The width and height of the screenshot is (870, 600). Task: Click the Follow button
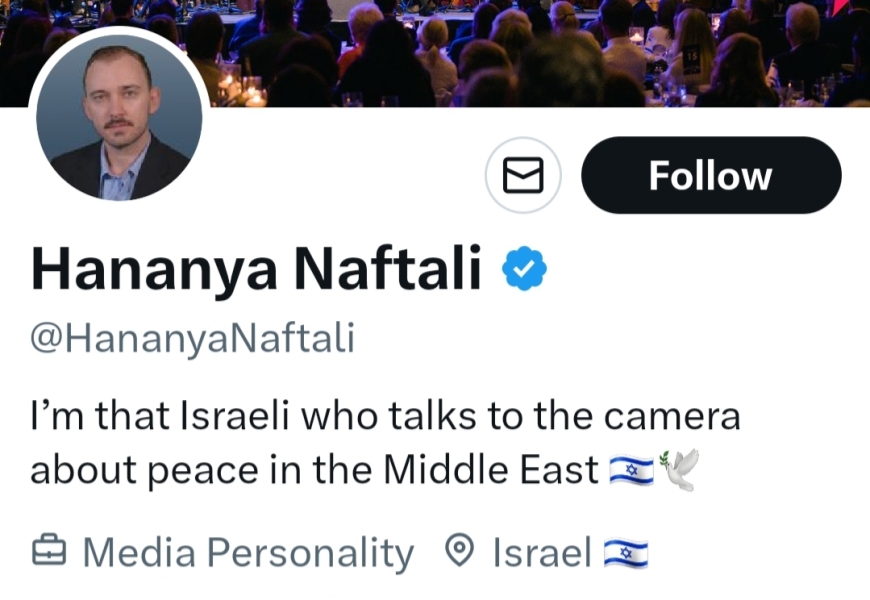click(x=710, y=174)
